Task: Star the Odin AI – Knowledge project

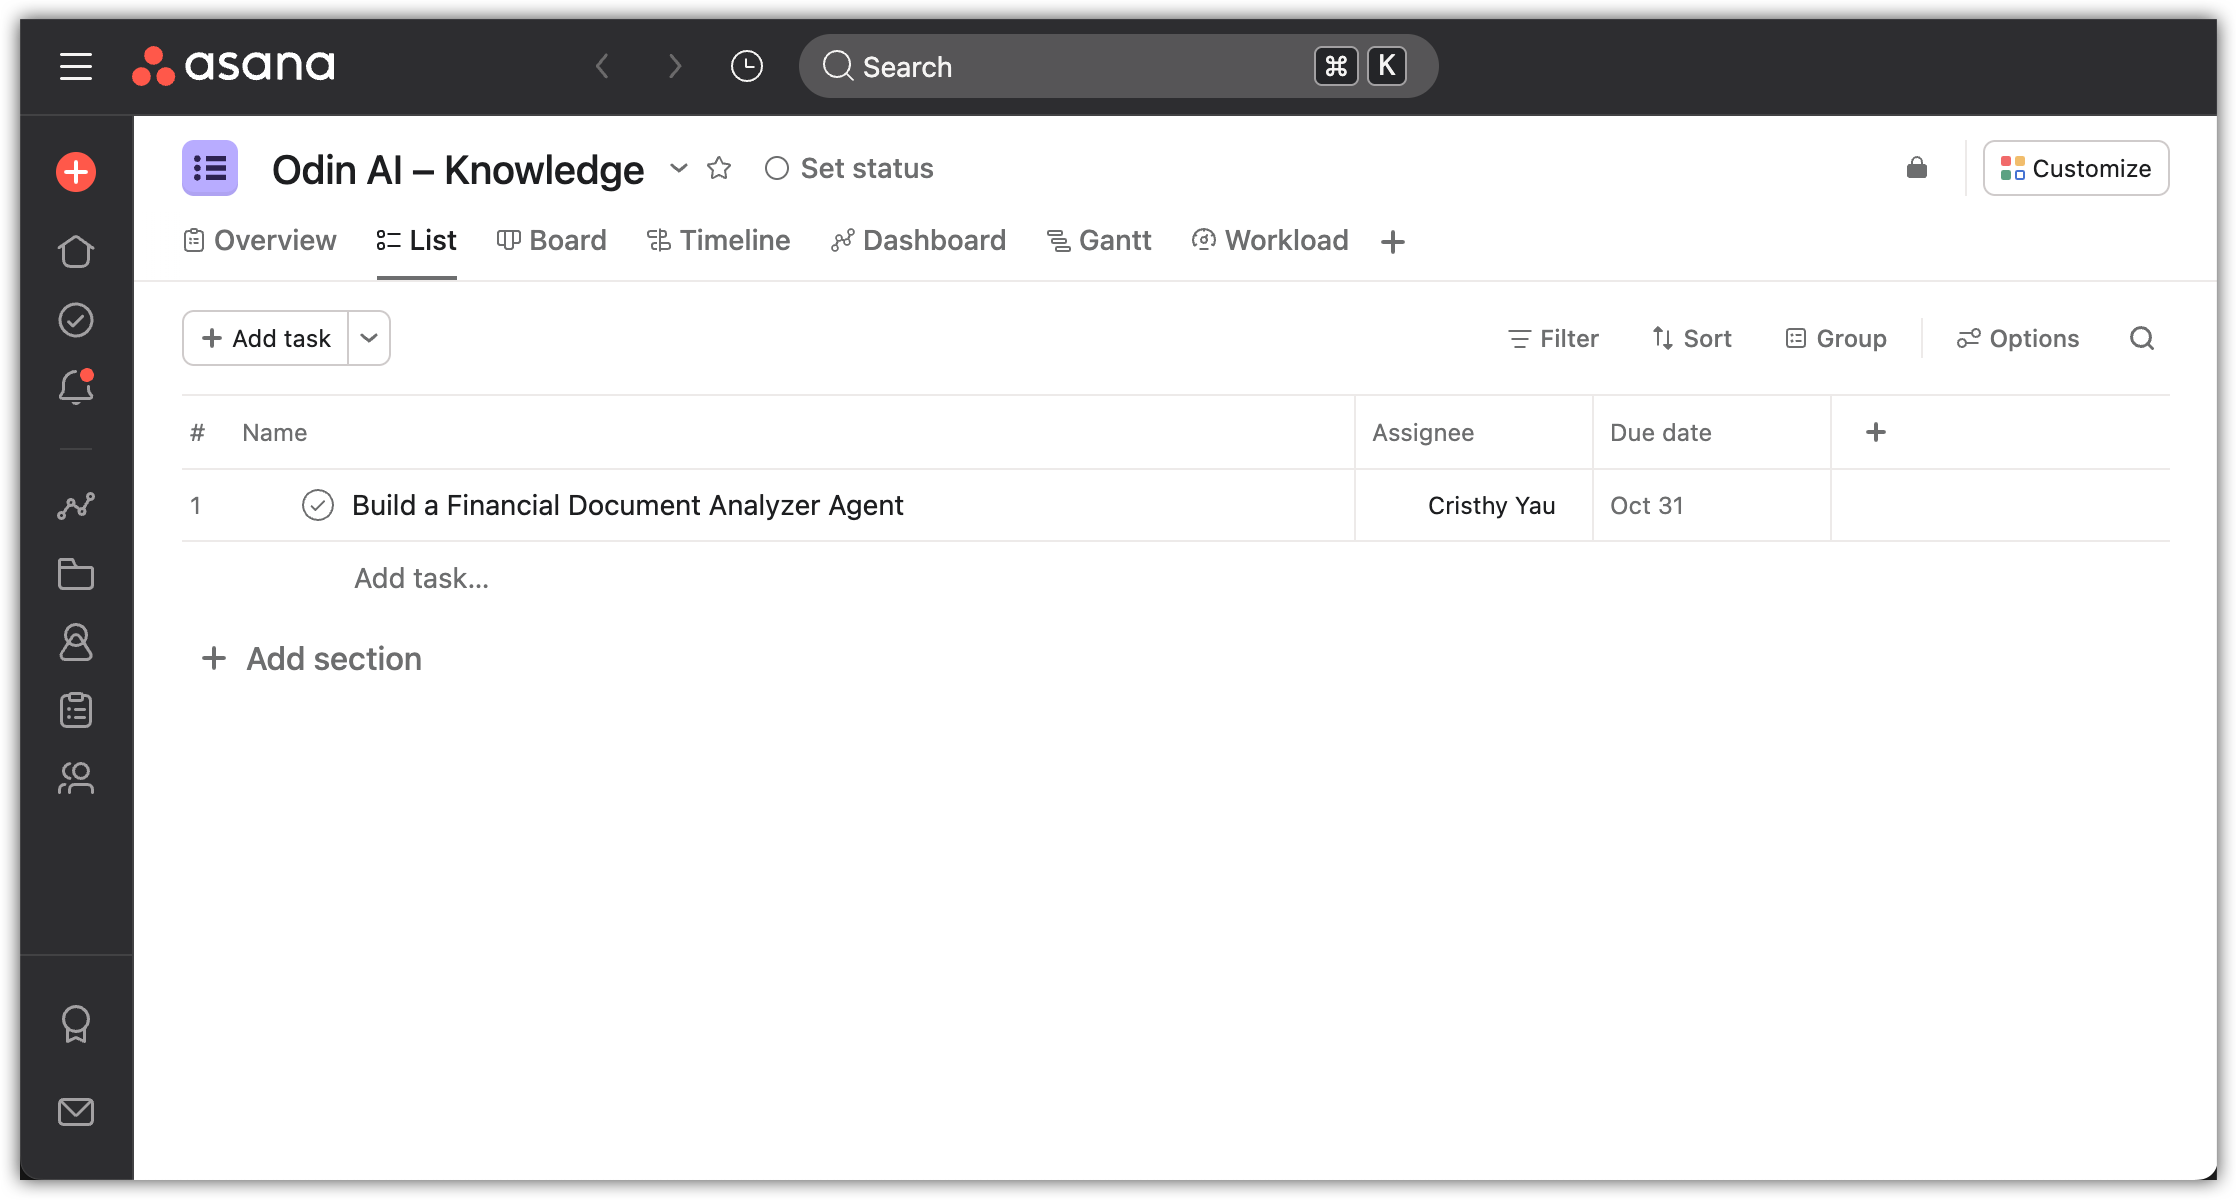Action: (719, 168)
